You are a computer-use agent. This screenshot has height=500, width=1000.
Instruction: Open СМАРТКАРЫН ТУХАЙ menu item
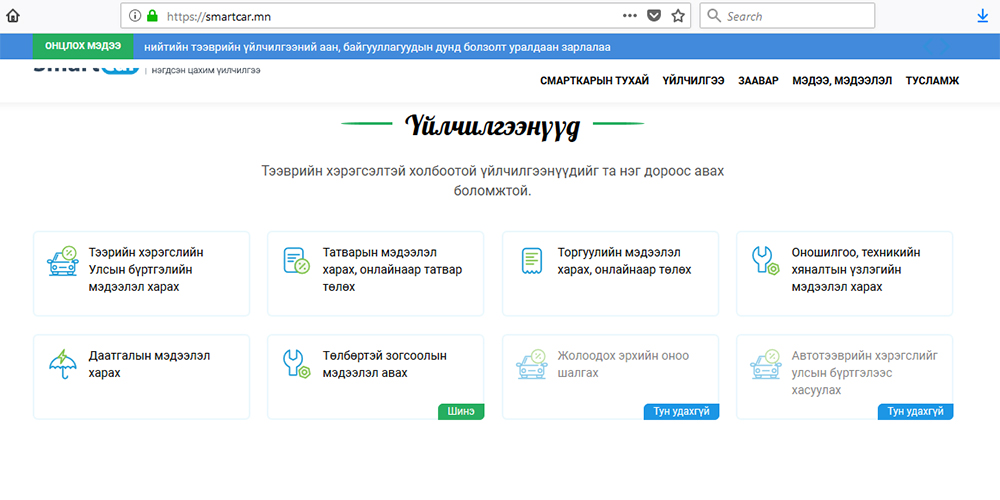pyautogui.click(x=594, y=81)
